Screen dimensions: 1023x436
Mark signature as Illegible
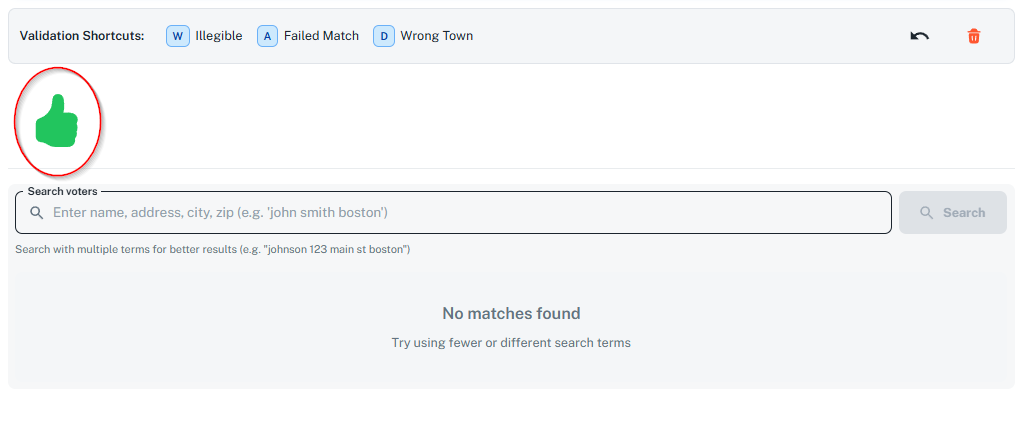click(205, 36)
